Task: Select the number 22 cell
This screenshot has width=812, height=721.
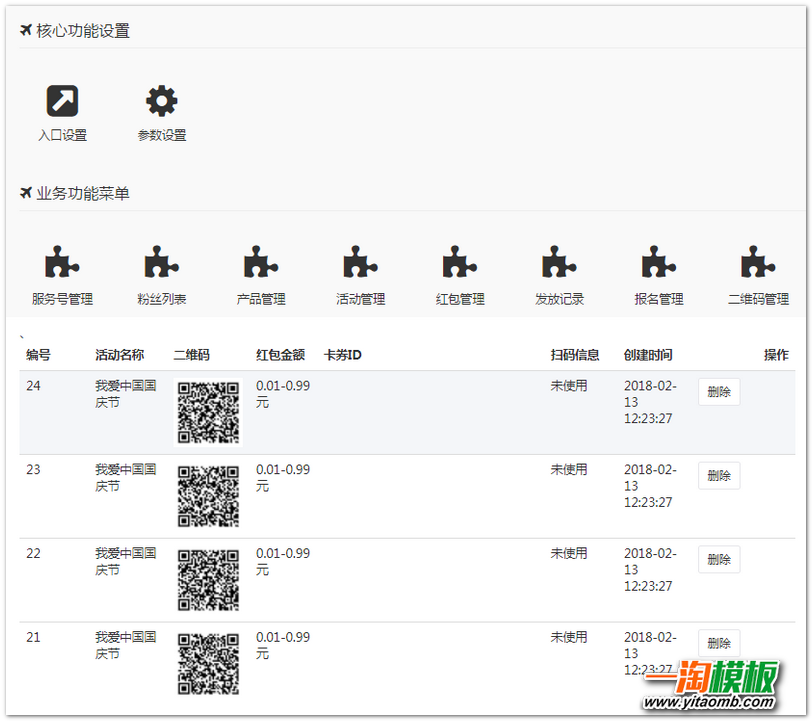Action: 34,554
